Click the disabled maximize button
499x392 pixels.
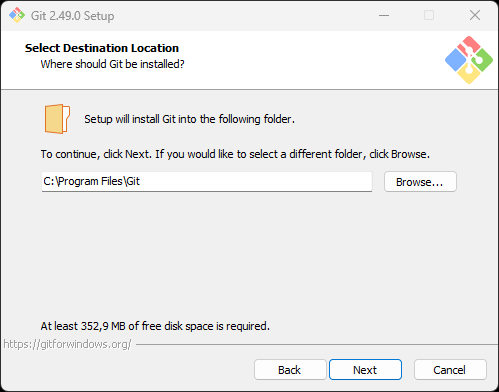pyautogui.click(x=429, y=15)
